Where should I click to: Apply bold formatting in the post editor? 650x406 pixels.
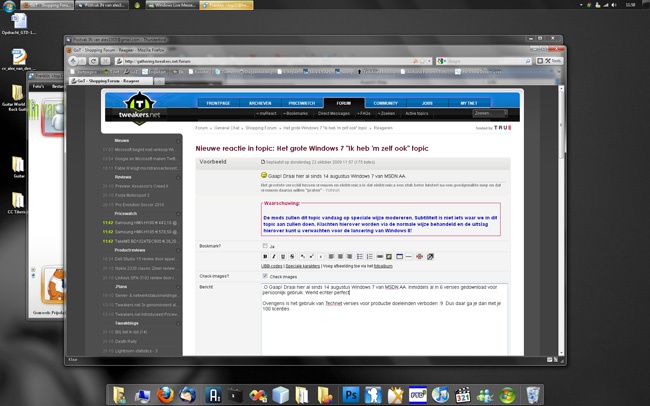(265, 257)
